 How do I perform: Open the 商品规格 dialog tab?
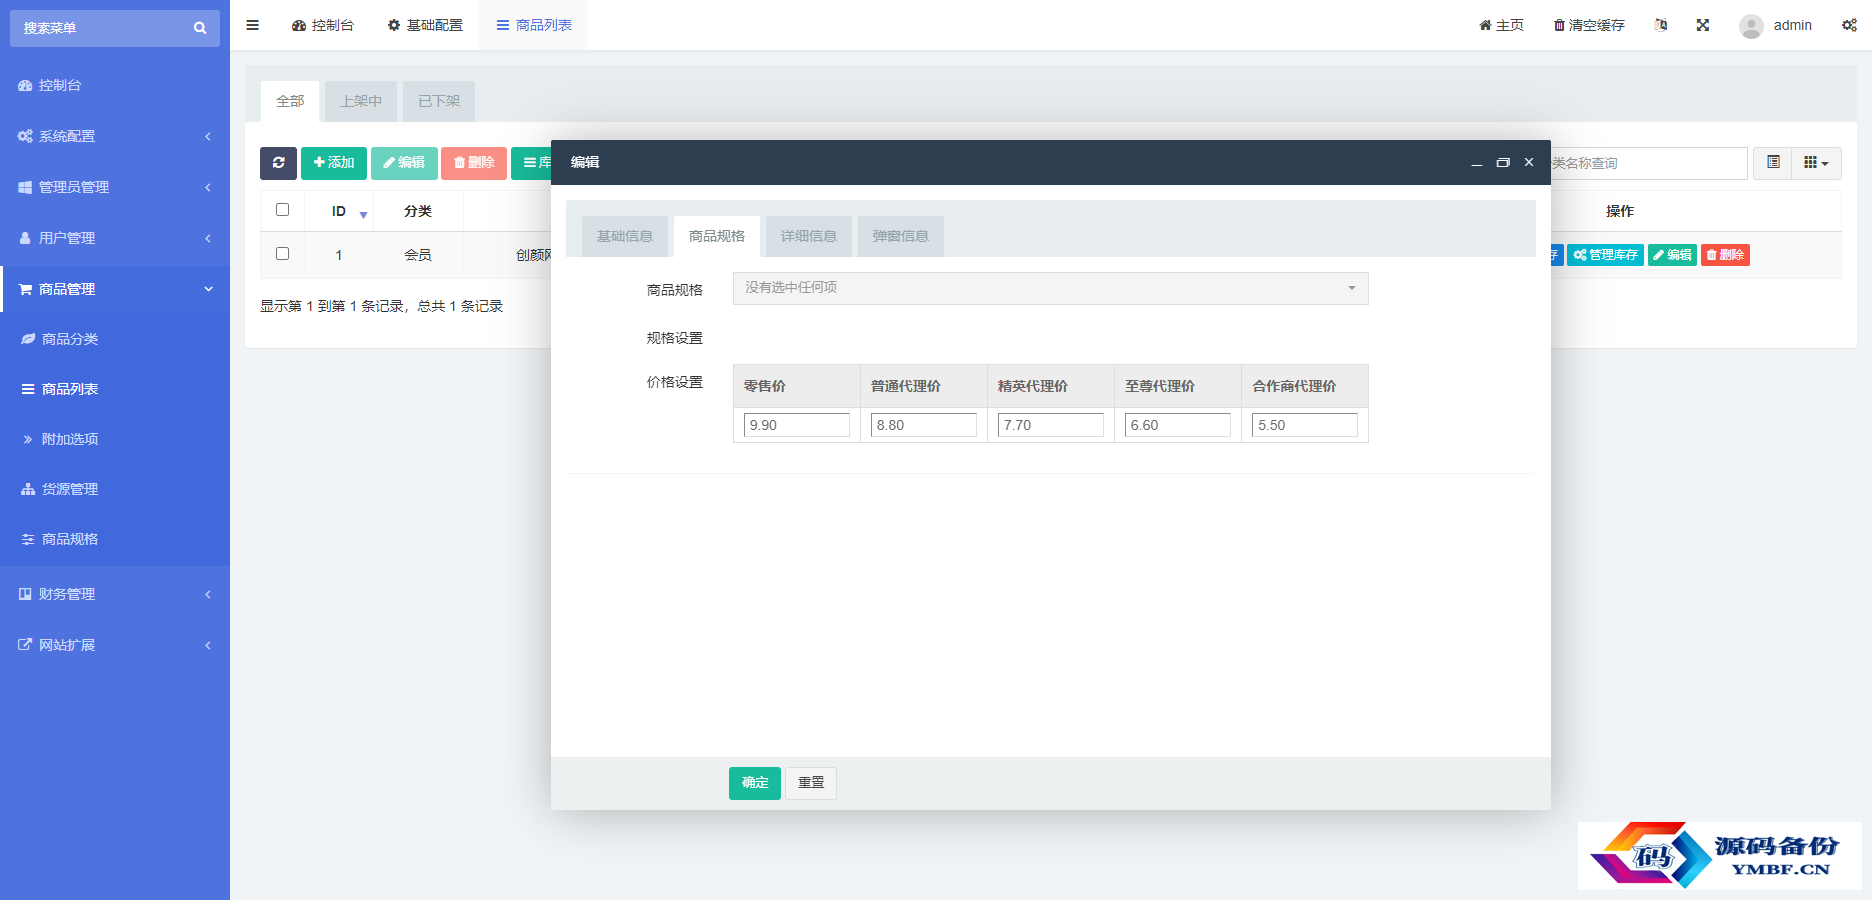click(x=717, y=236)
